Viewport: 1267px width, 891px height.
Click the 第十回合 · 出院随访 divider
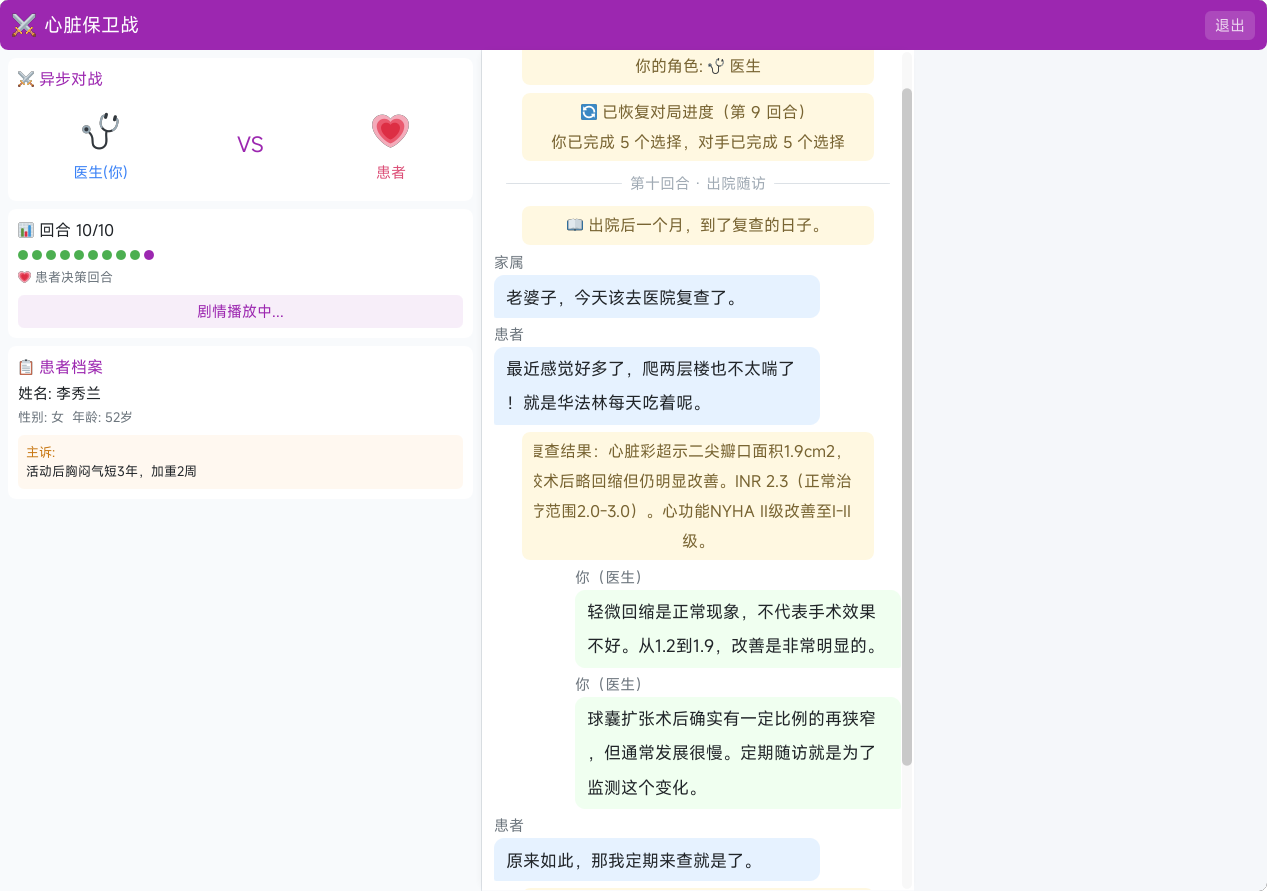tap(698, 184)
